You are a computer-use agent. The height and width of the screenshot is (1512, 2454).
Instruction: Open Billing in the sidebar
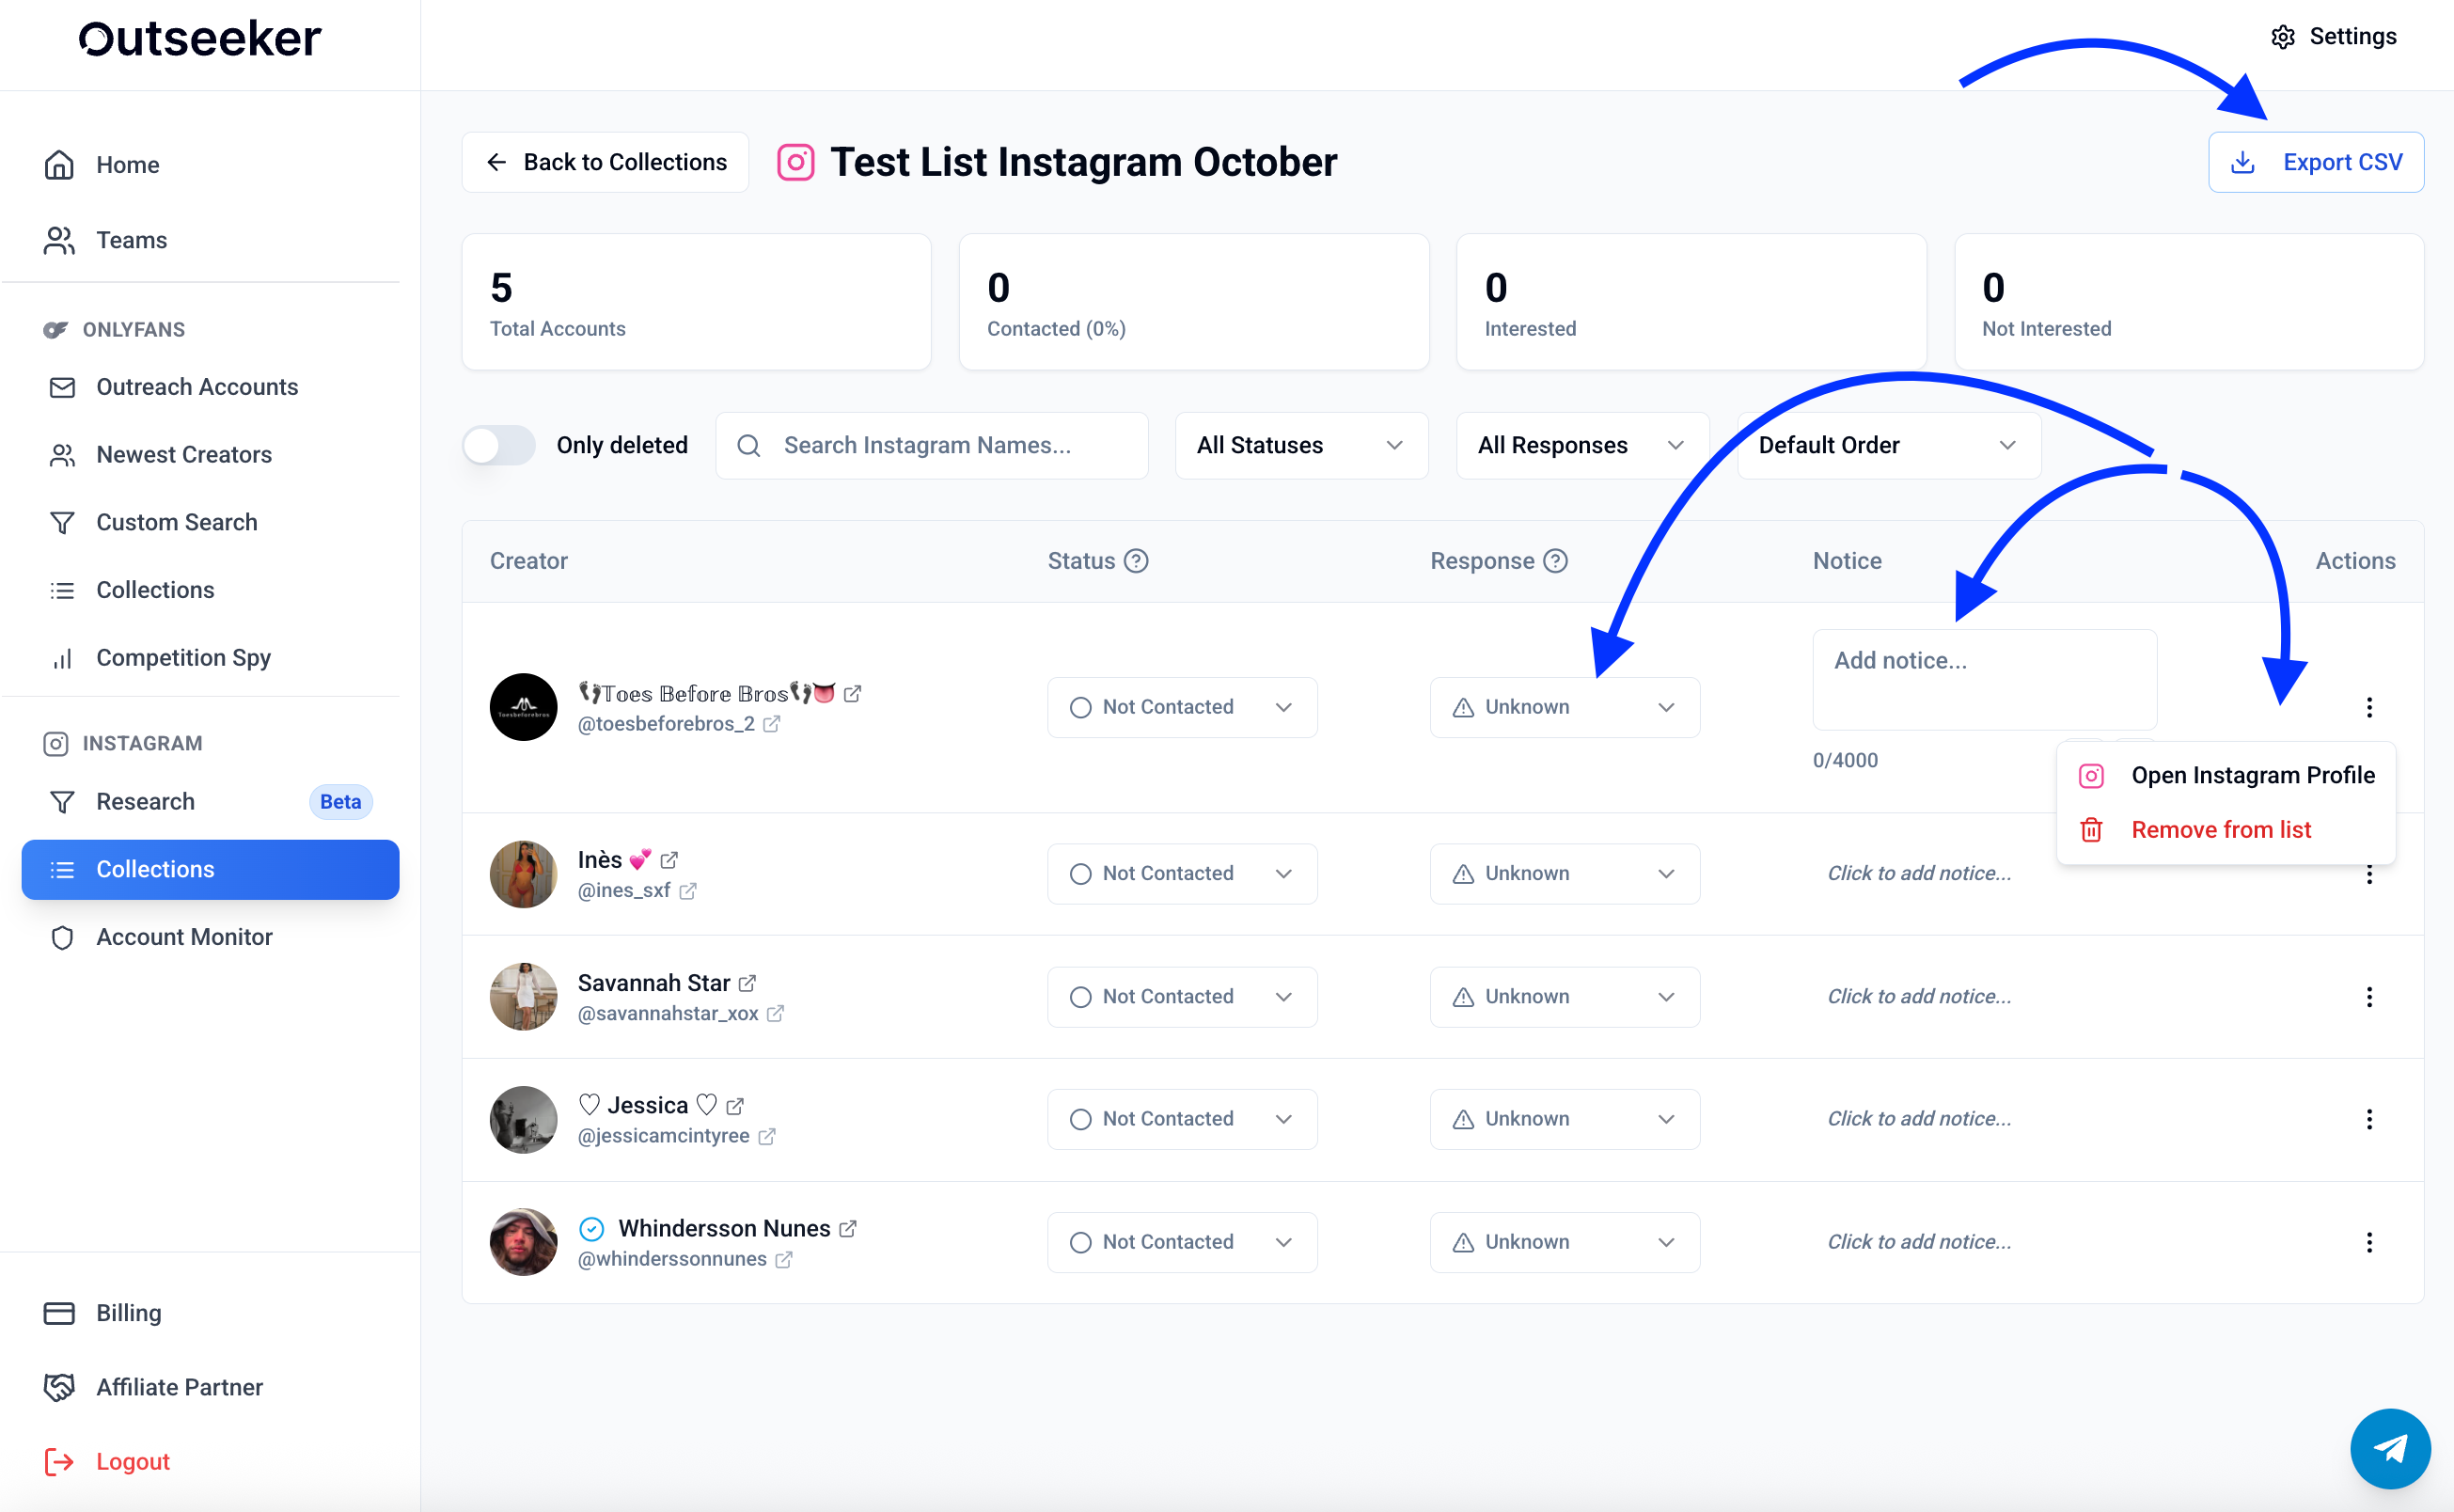pyautogui.click(x=210, y=1314)
